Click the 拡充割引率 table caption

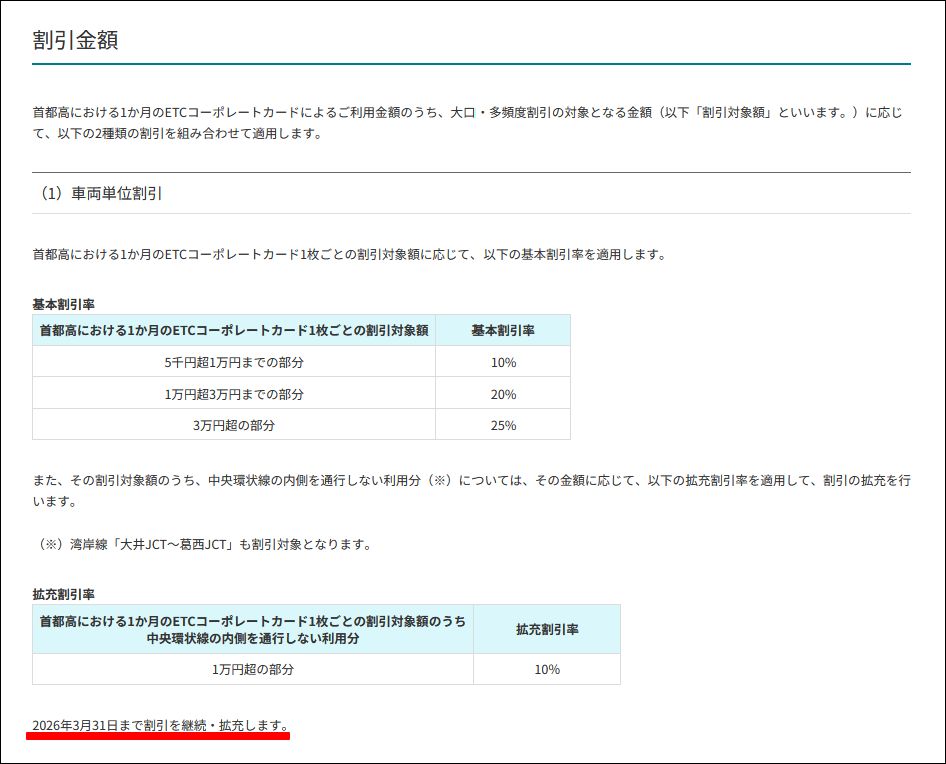click(x=63, y=594)
